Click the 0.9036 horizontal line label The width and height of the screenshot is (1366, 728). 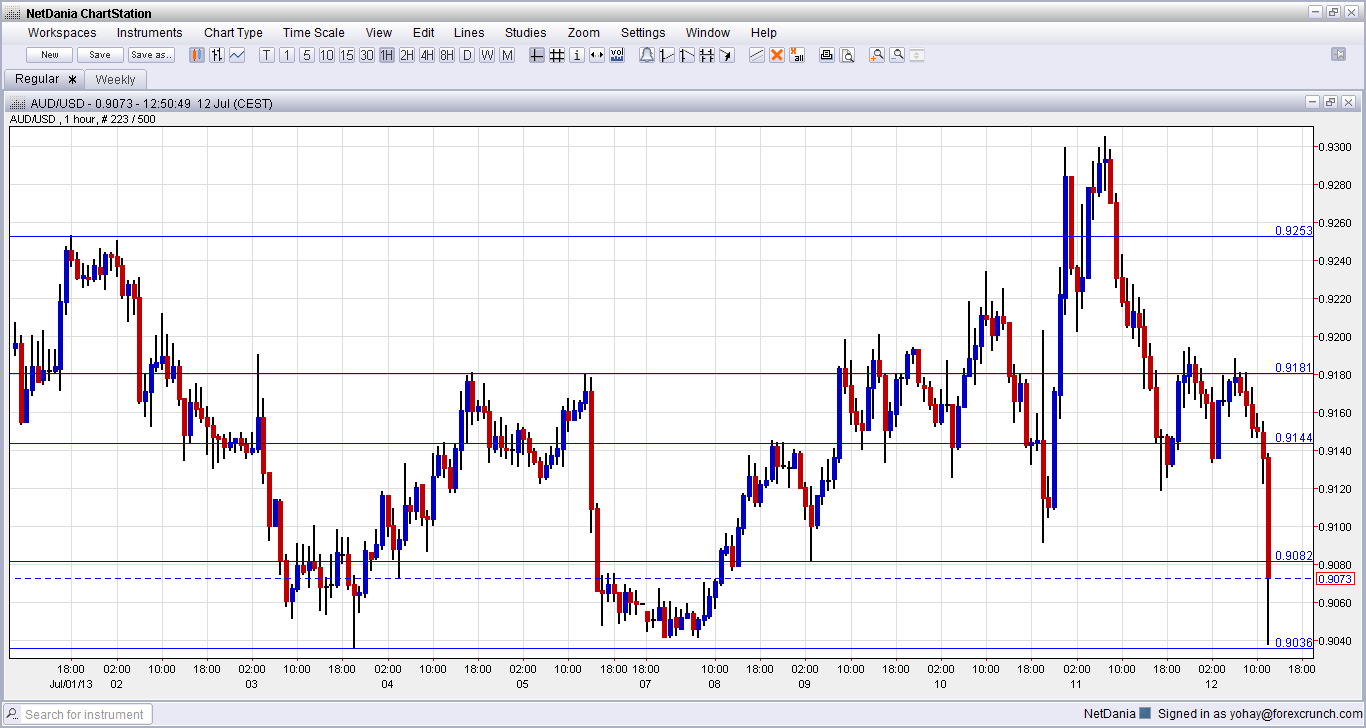coord(1293,643)
